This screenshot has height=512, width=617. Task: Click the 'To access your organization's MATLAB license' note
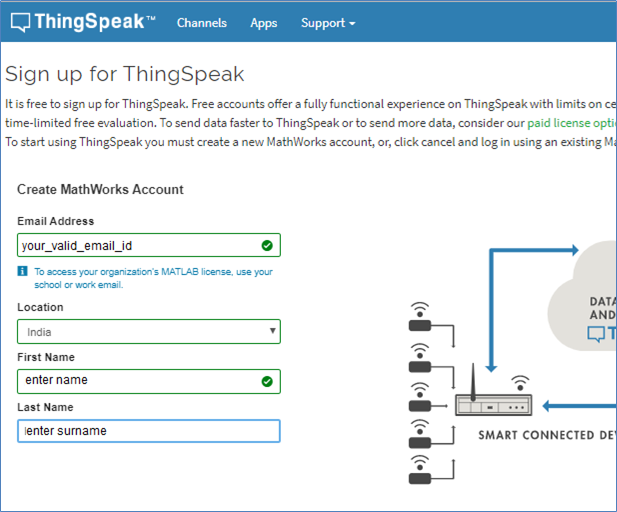click(153, 278)
